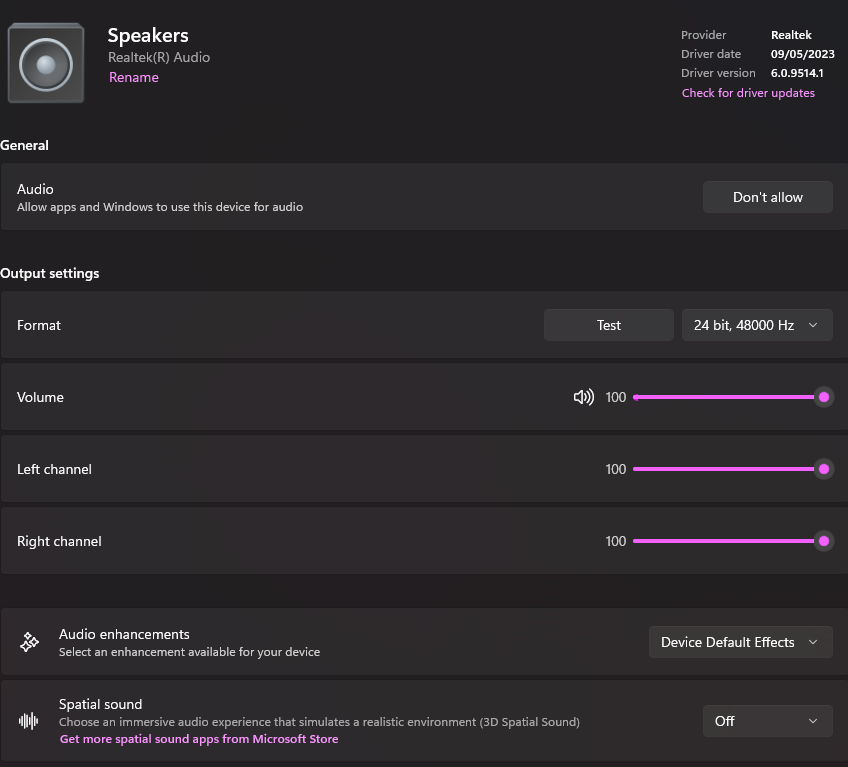The width and height of the screenshot is (848, 767).
Task: Click the Spatial sound waveform icon
Action: point(29,720)
